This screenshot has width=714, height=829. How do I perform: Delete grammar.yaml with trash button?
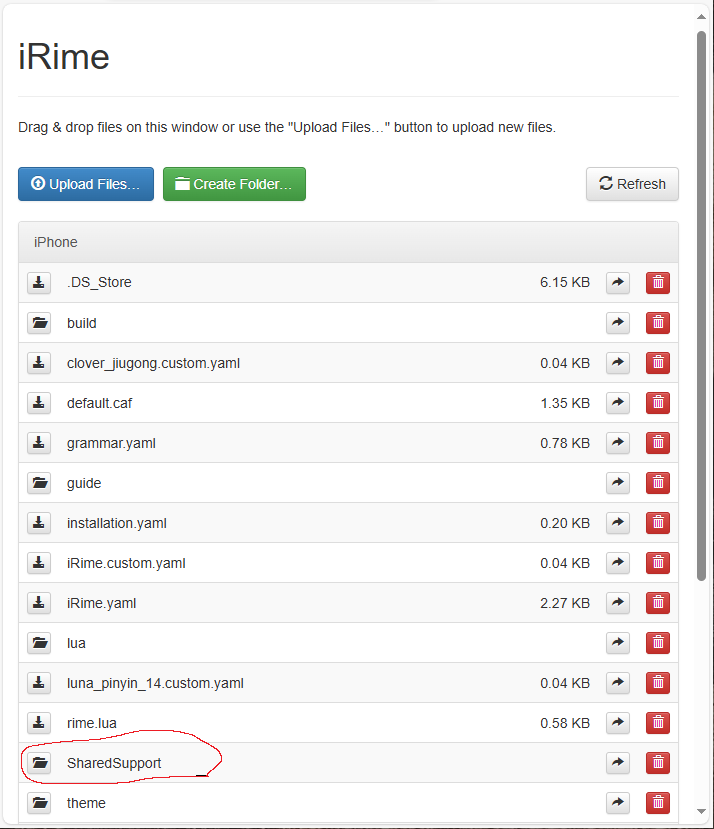pos(658,443)
